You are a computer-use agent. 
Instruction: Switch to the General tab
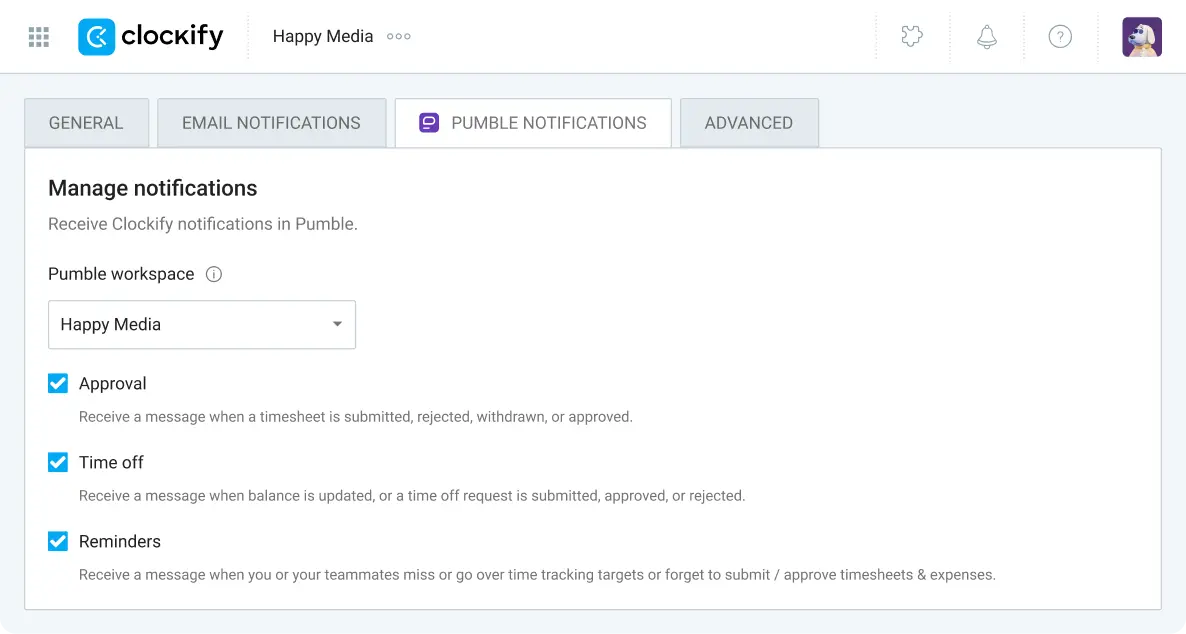tap(86, 123)
